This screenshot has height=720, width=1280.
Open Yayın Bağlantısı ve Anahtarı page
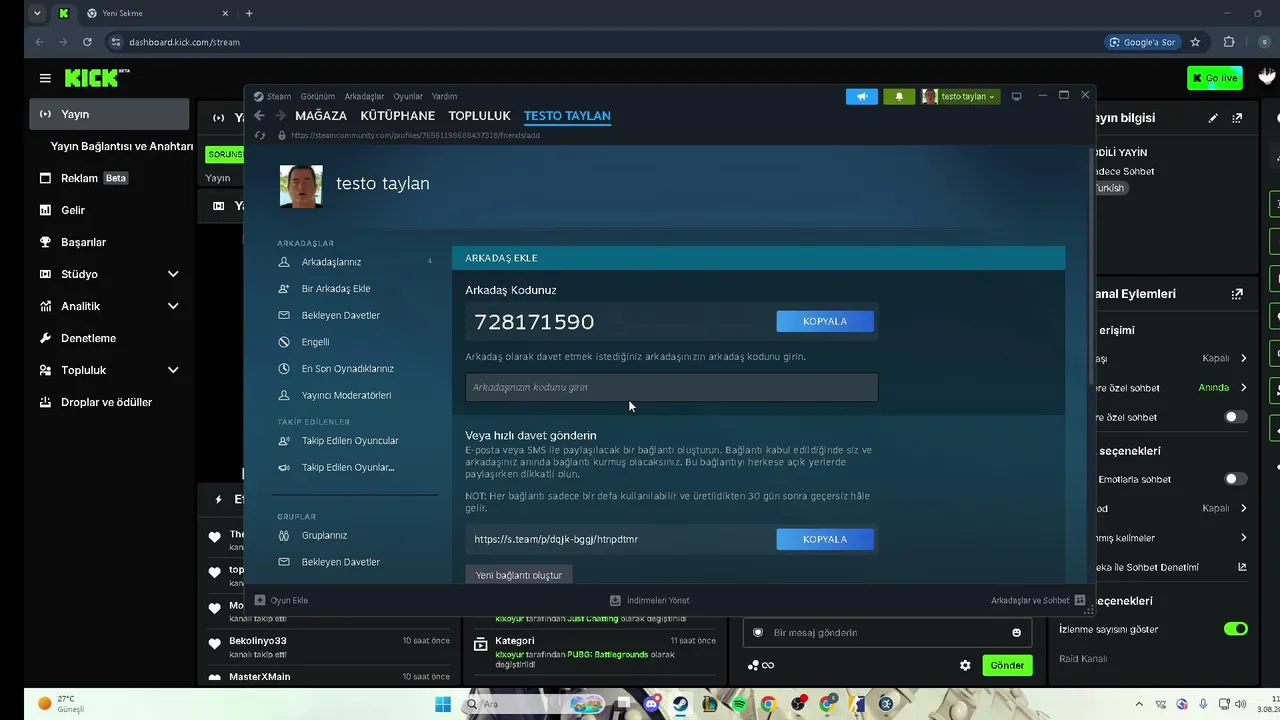(121, 146)
